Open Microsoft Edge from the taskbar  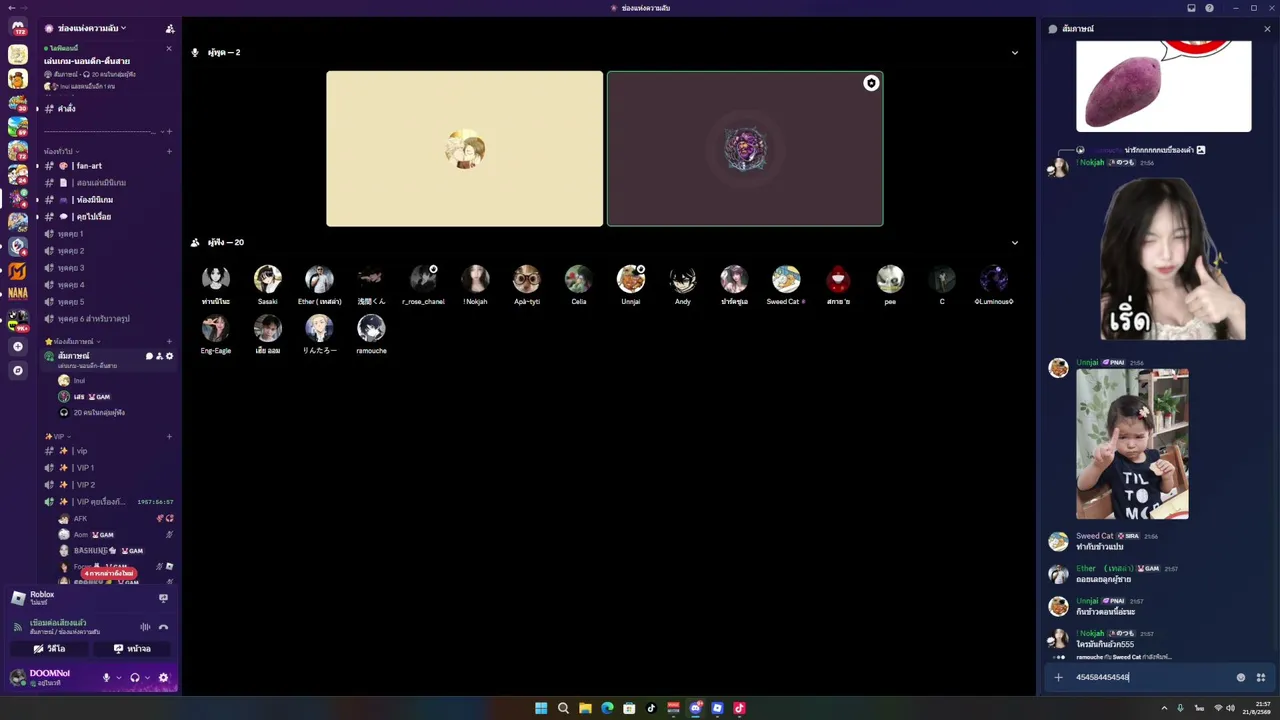pyautogui.click(x=607, y=708)
